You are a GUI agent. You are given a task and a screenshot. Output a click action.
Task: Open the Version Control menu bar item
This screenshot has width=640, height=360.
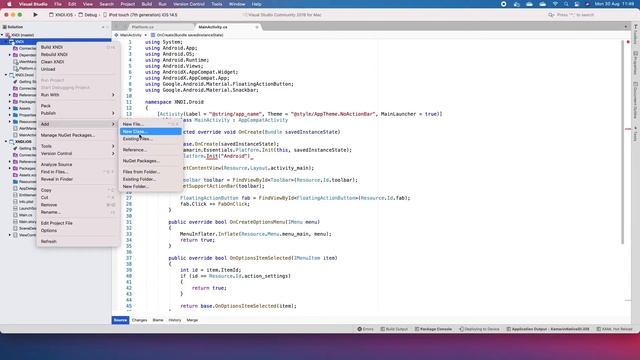189,4
